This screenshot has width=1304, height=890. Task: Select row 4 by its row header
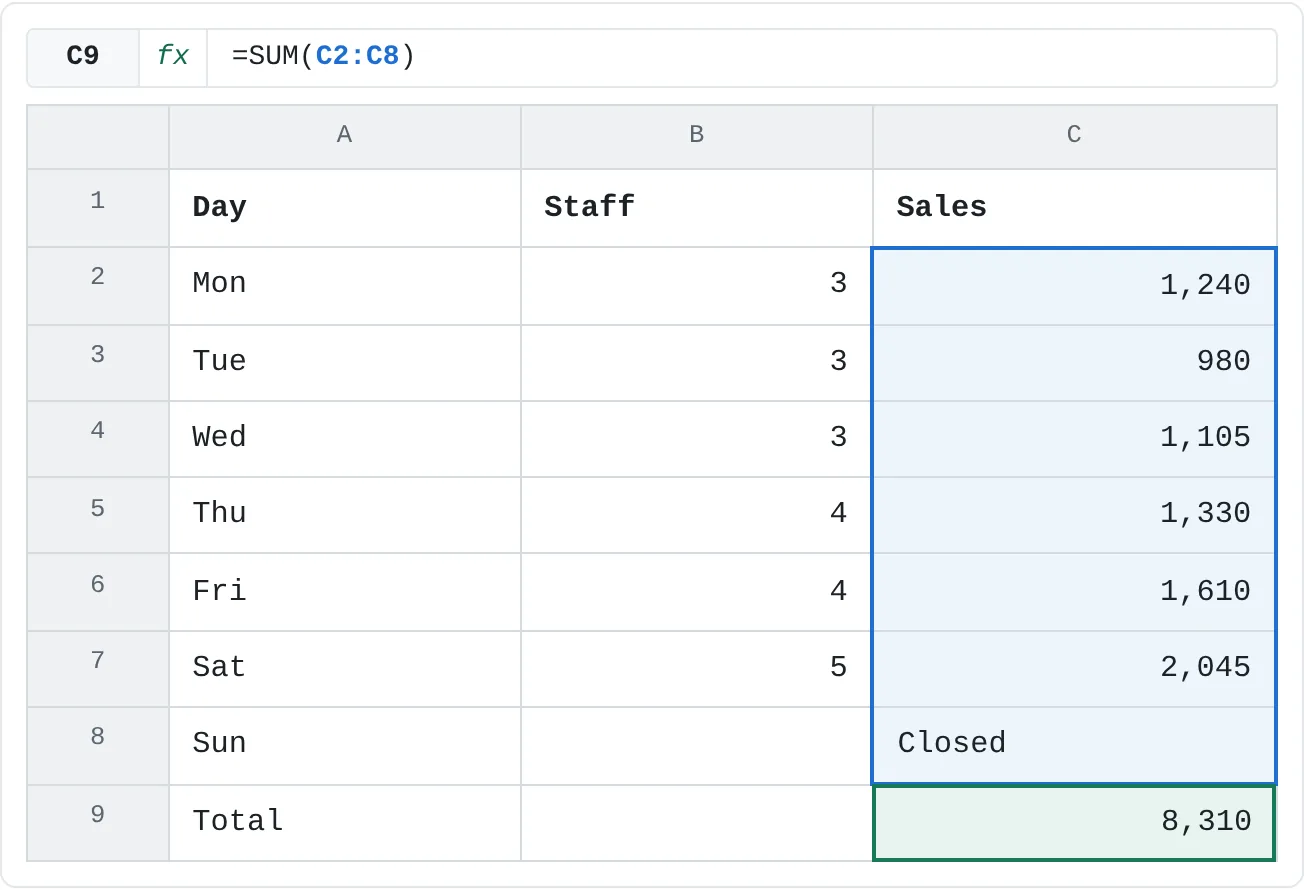click(x=98, y=439)
